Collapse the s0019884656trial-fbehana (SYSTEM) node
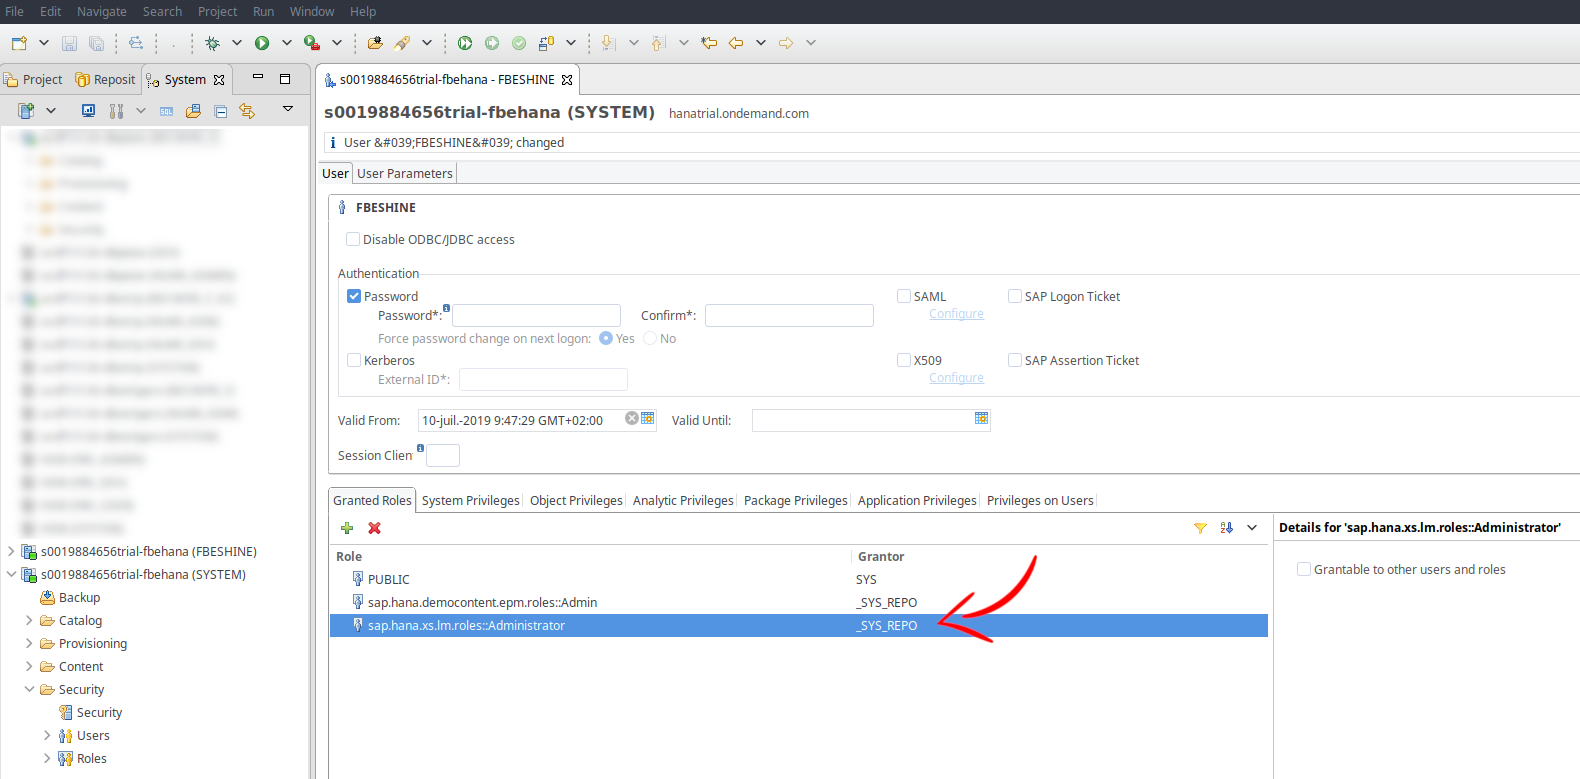Image resolution: width=1580 pixels, height=779 pixels. pos(11,574)
